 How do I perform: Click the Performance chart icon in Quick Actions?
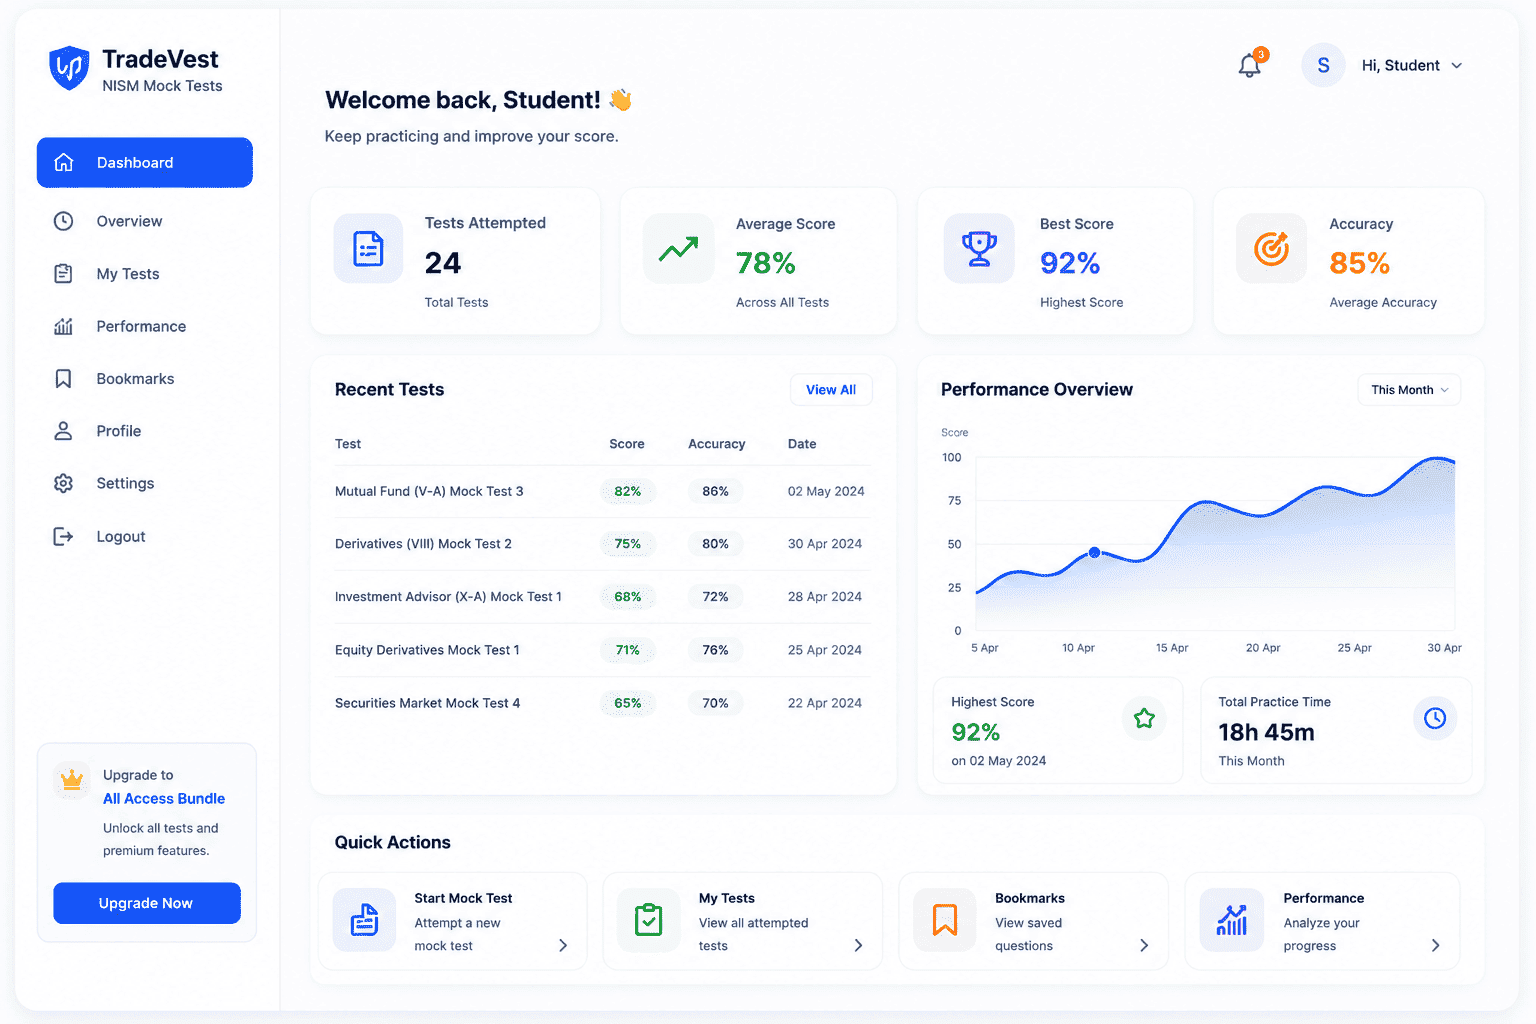[x=1232, y=920]
